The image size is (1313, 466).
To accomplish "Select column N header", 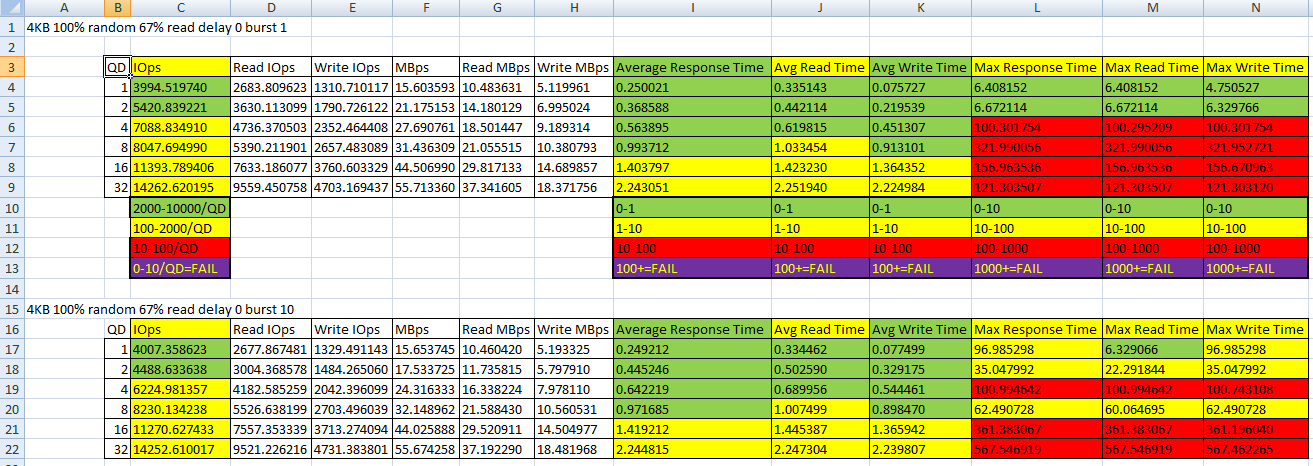I will tap(1254, 9).
